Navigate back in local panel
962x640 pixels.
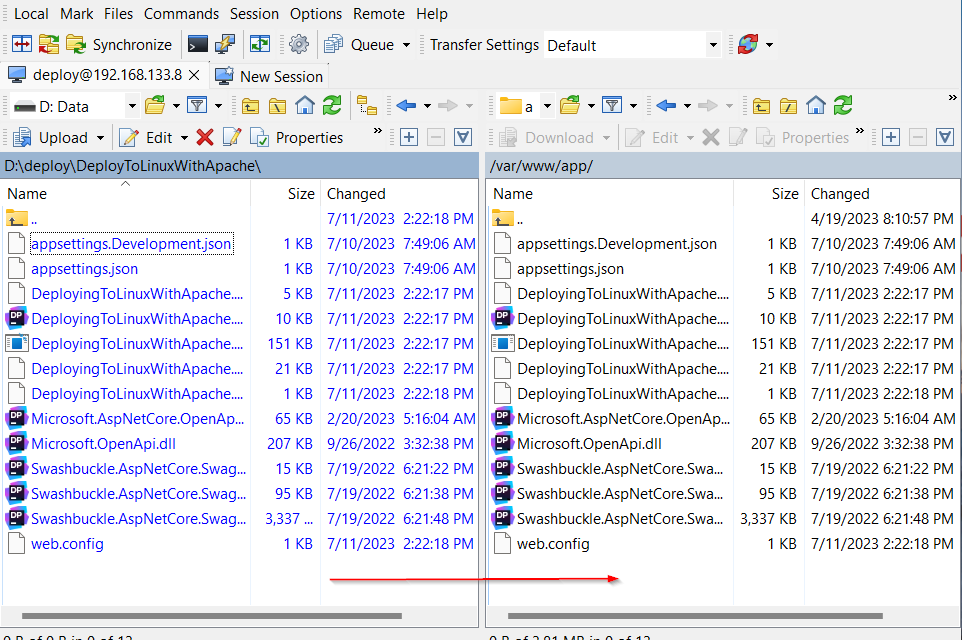(x=406, y=106)
